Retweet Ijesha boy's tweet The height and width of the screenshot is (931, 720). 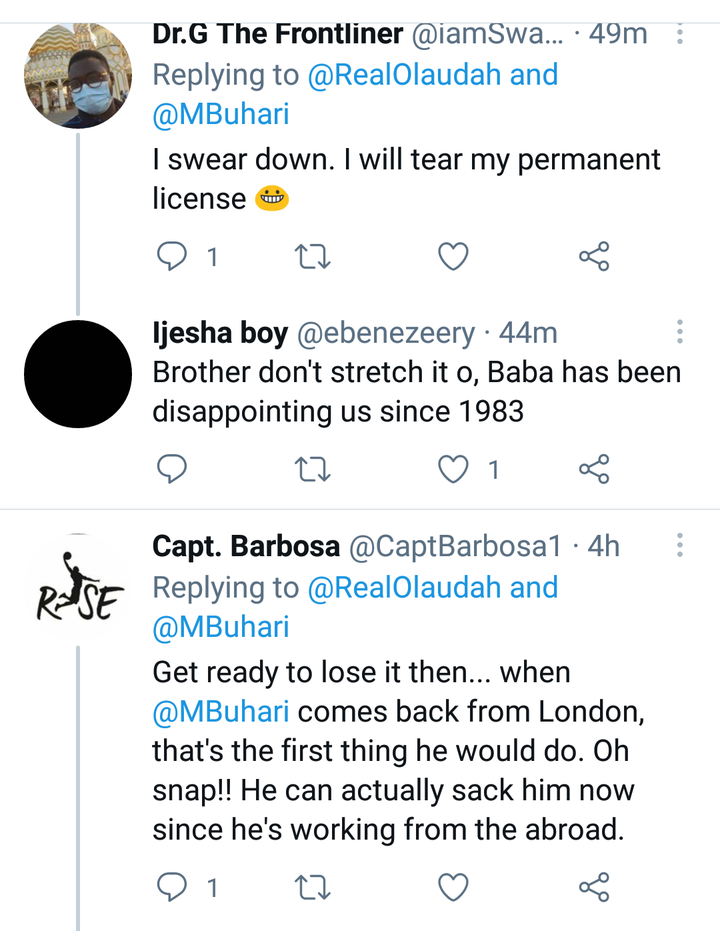click(x=313, y=469)
